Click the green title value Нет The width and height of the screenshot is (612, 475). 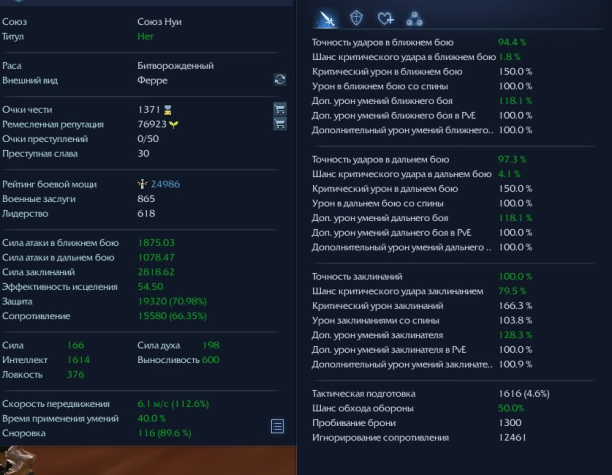[x=145, y=36]
